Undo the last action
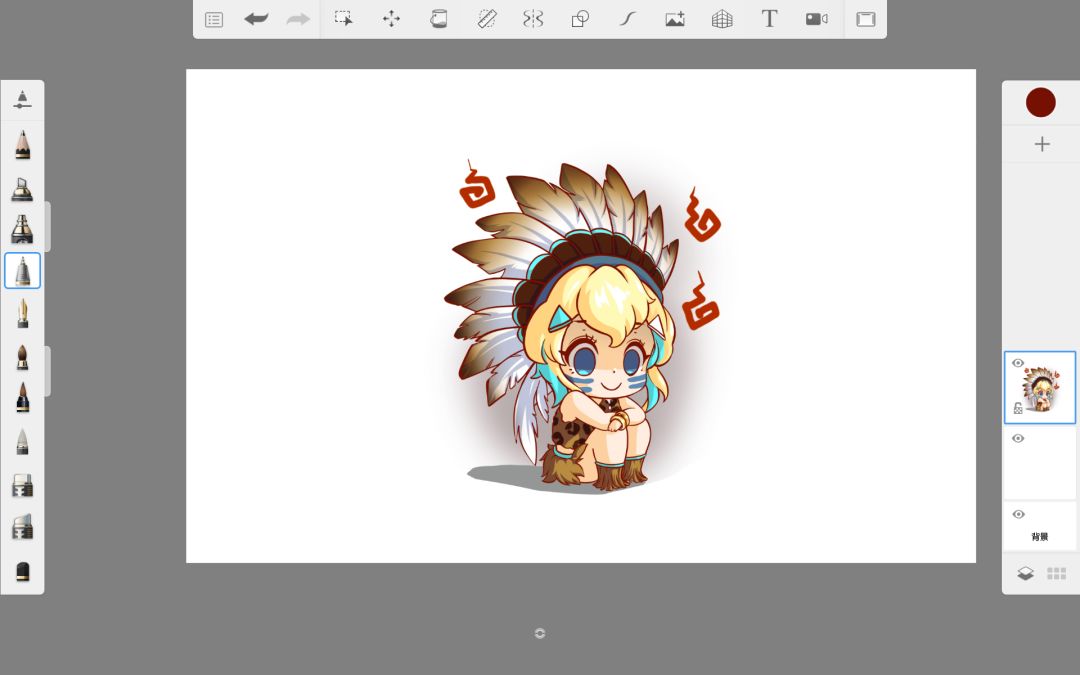1080x675 pixels. (x=256, y=19)
